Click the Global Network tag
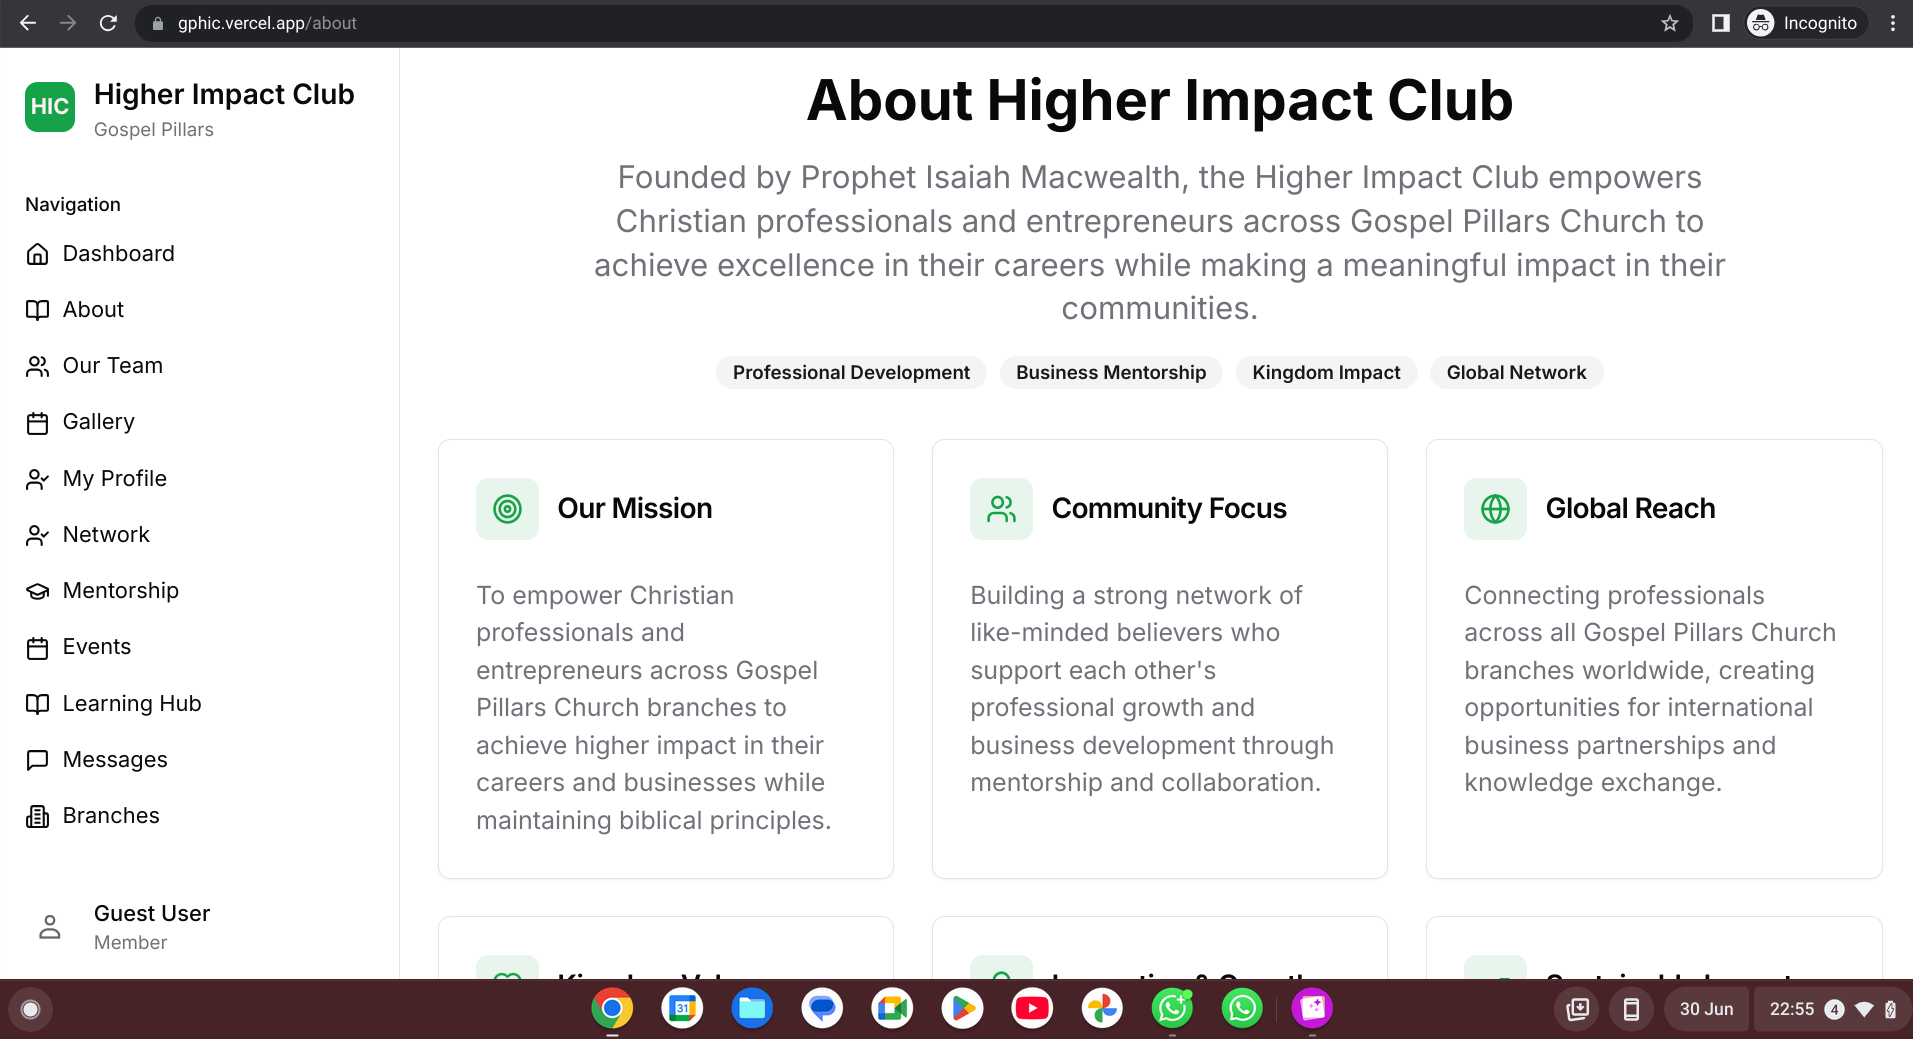 tap(1516, 373)
